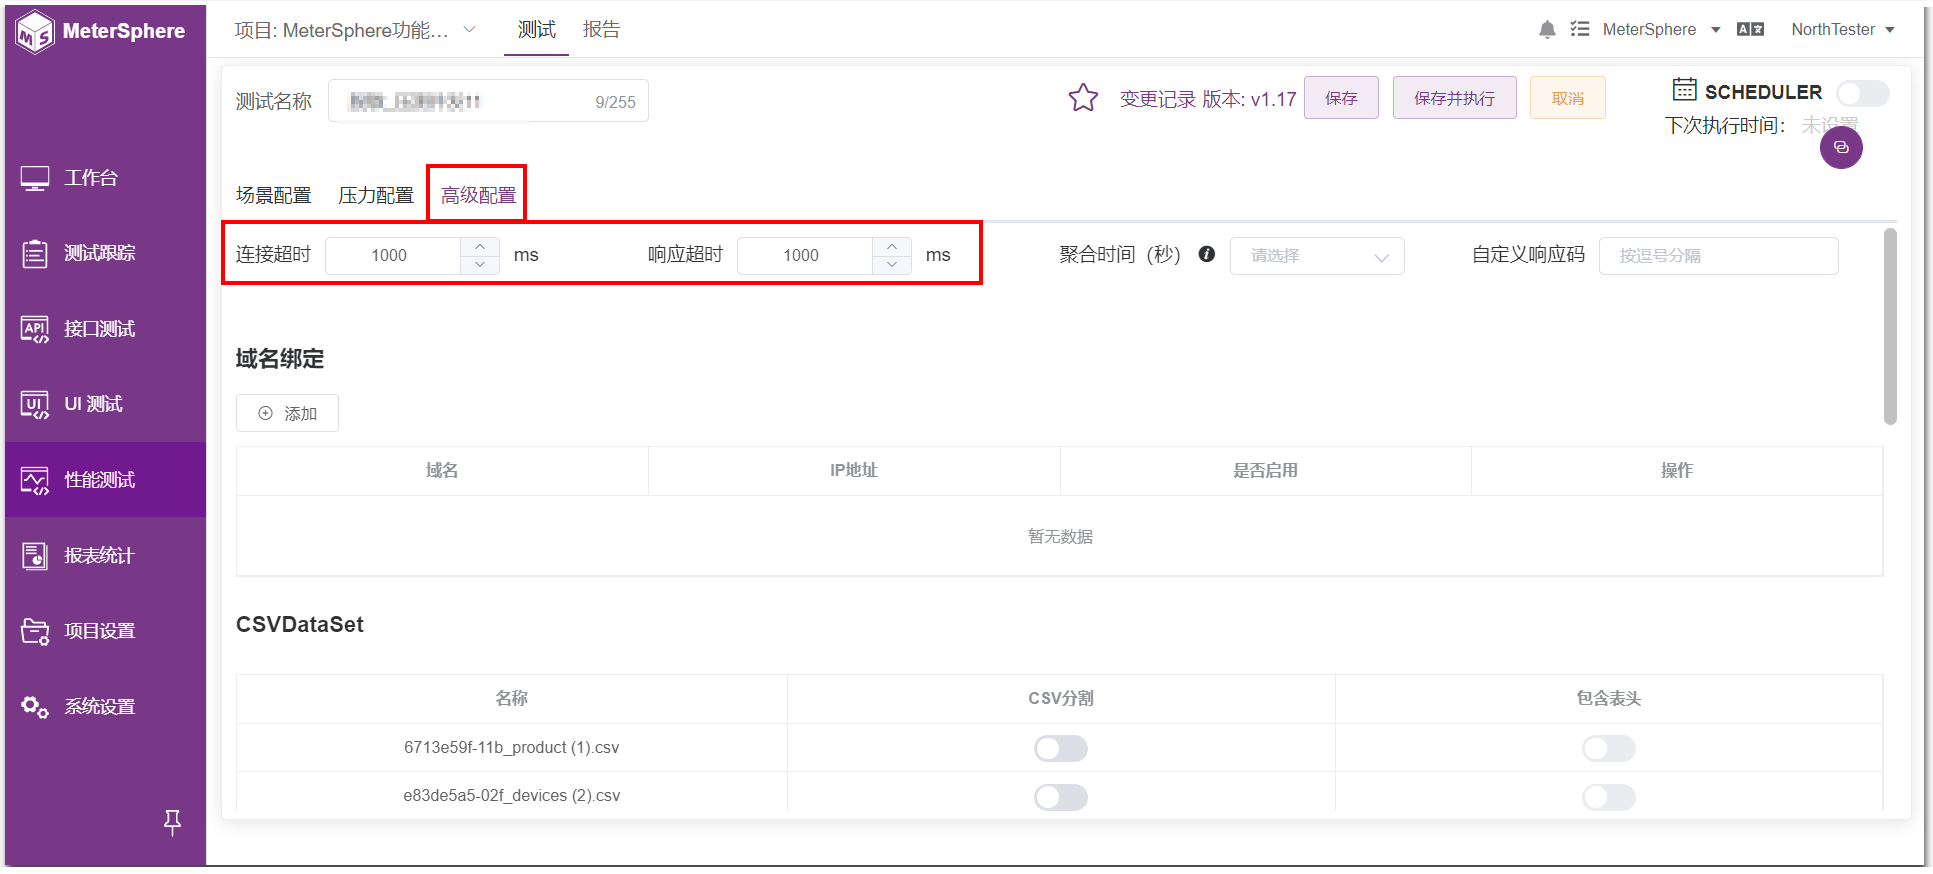Click the star icon to follow this test
Image resolution: width=1933 pixels, height=874 pixels.
[x=1083, y=98]
